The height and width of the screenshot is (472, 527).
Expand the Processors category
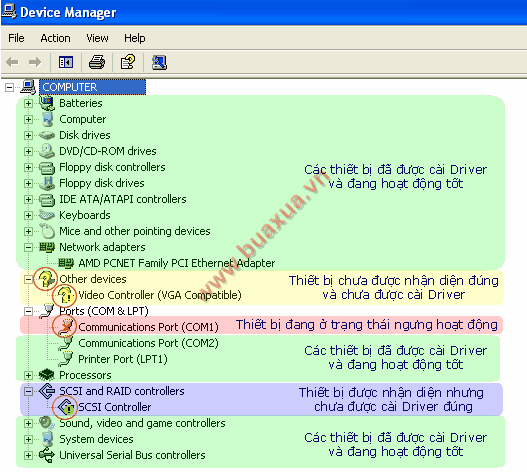click(29, 375)
